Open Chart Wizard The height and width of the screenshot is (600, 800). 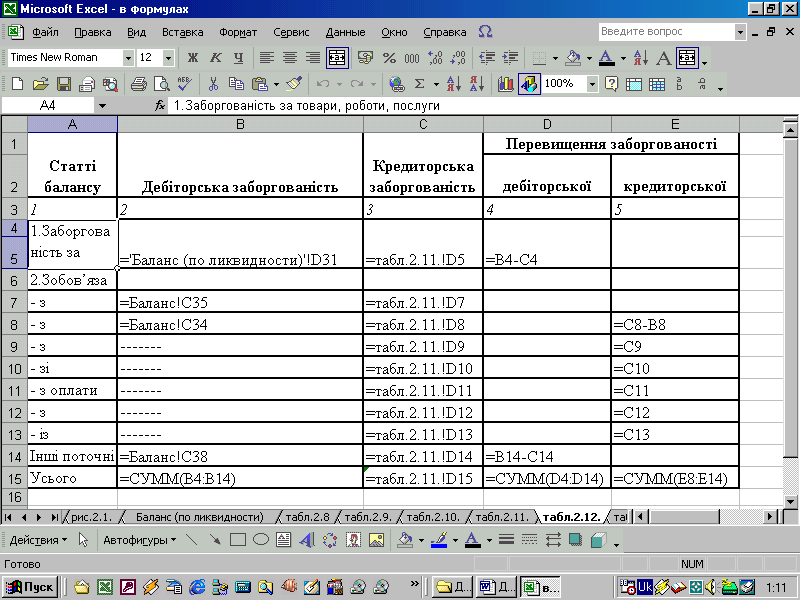505,84
